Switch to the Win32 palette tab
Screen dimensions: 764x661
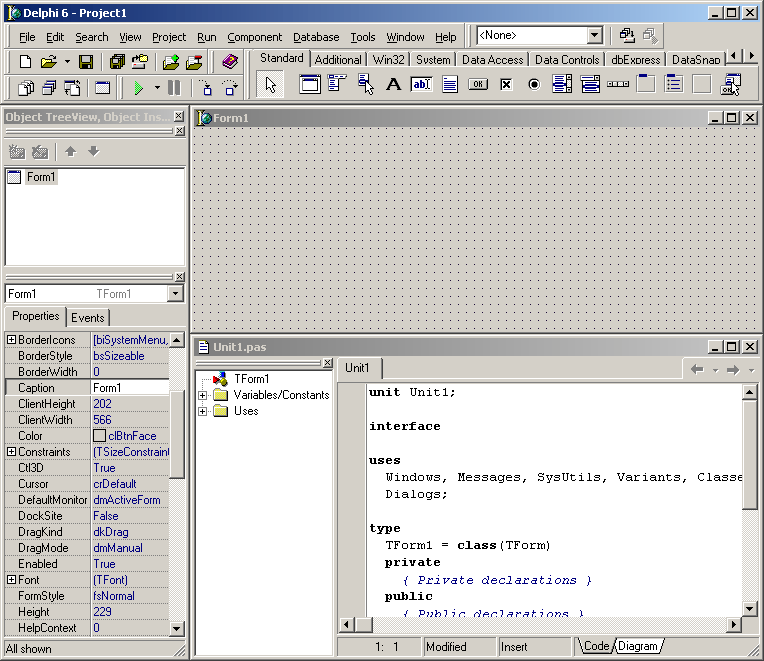(x=388, y=60)
